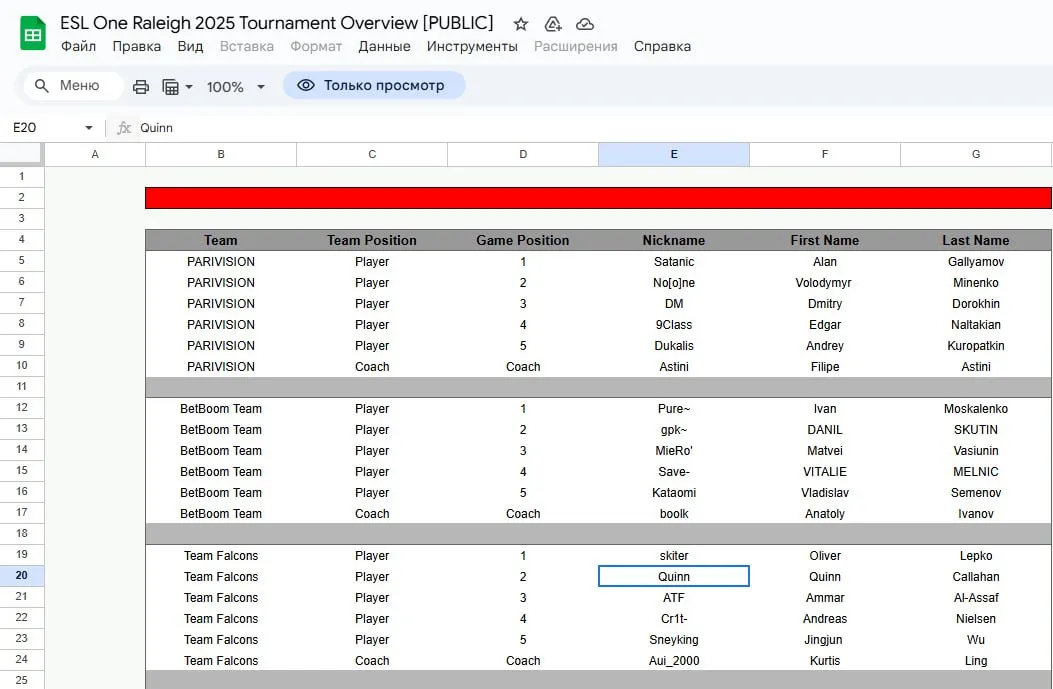The image size is (1053, 689).
Task: Click the Team header cell
Action: pyautogui.click(x=221, y=240)
